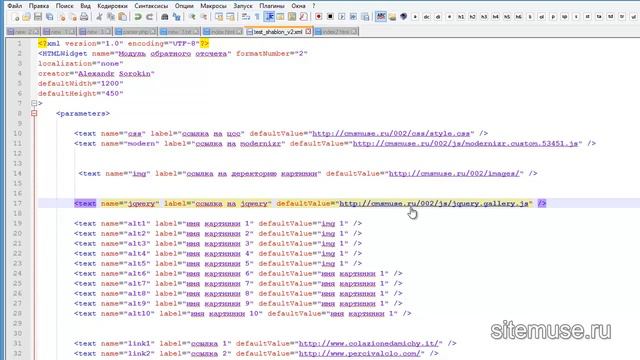Click the style.css URL on line 10
This screenshot has width=640, height=360.
391,133
